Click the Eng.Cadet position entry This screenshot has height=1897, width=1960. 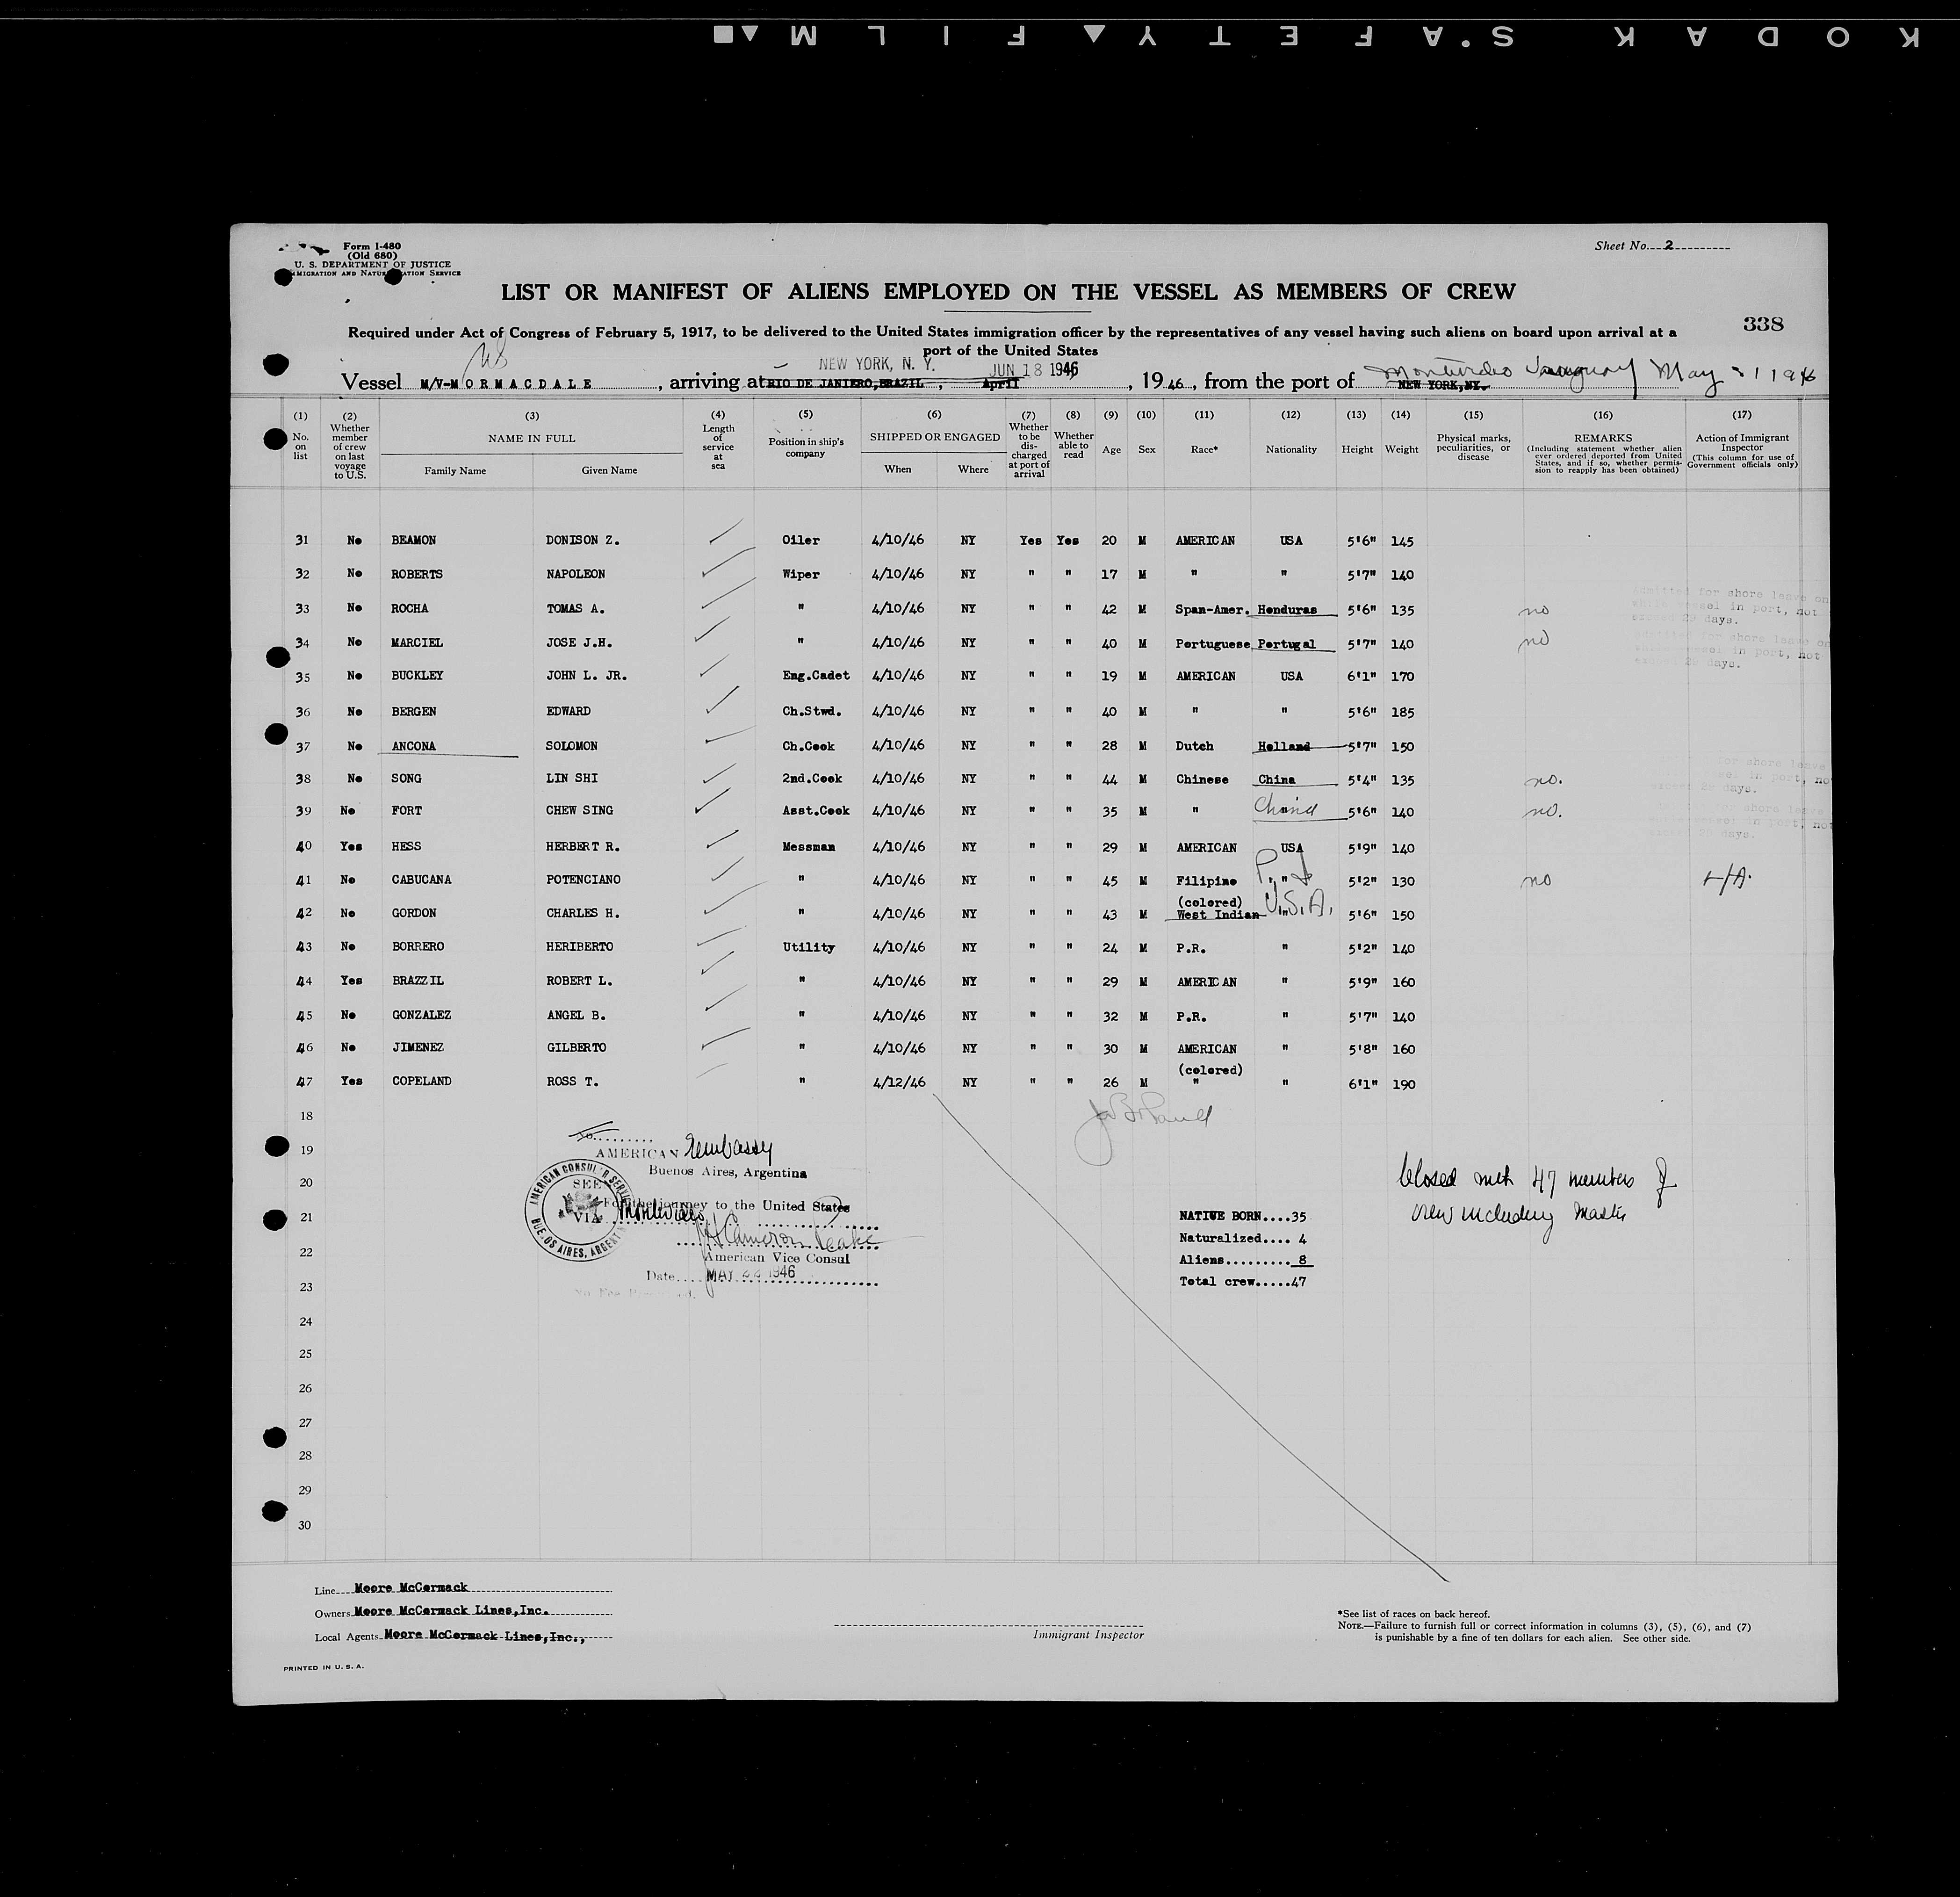(x=816, y=675)
